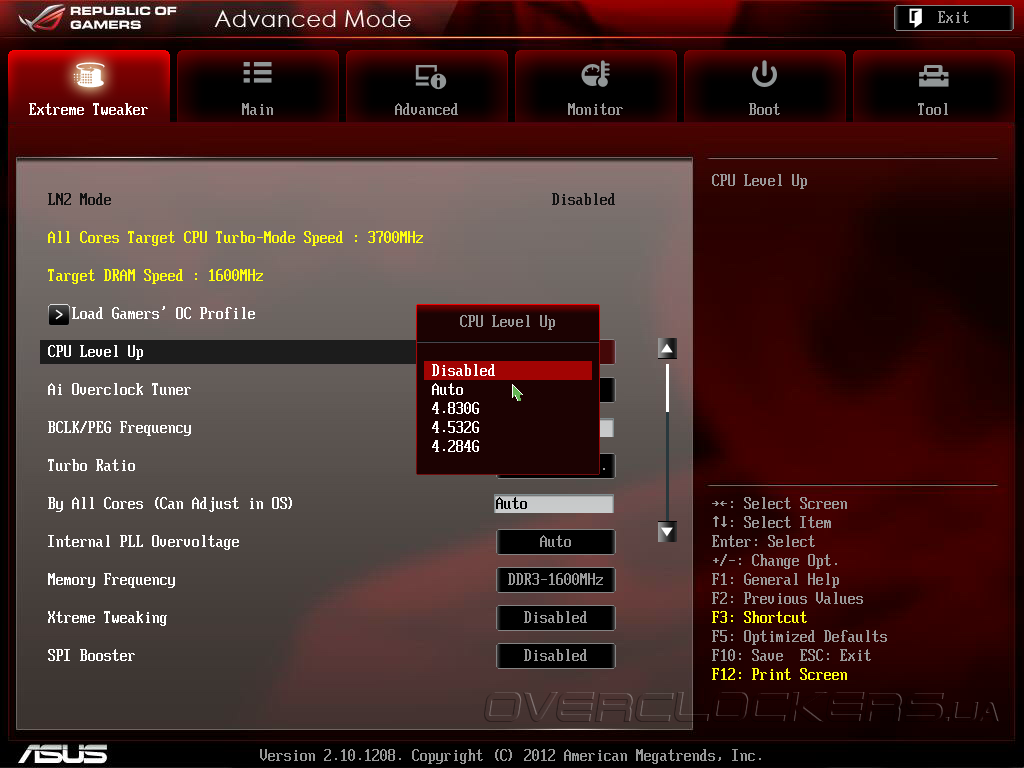The width and height of the screenshot is (1024, 768).
Task: Open Xtreme Tweaking Disabled dropdown
Action: tap(556, 618)
